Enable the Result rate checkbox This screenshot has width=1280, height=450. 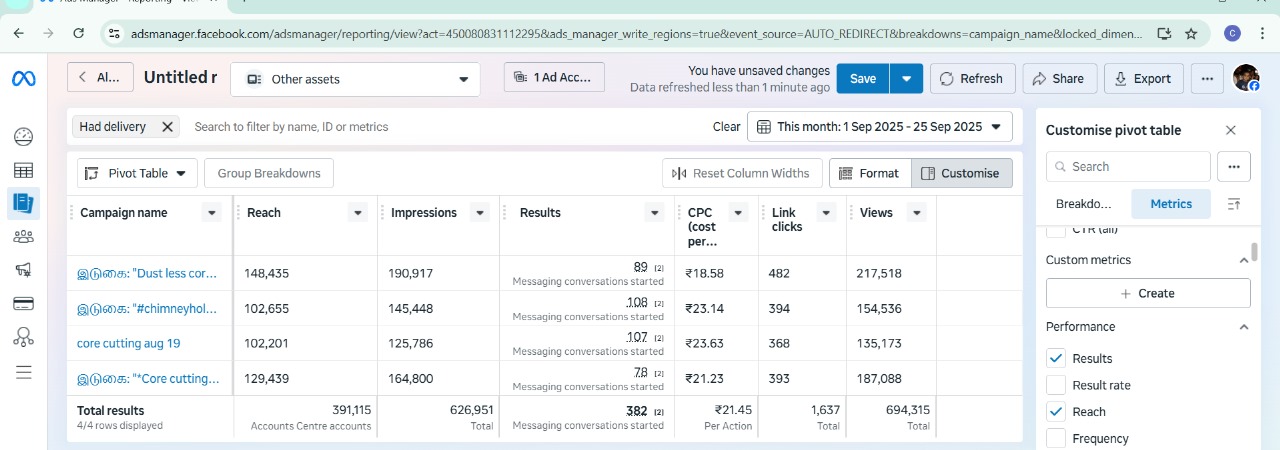[1055, 385]
